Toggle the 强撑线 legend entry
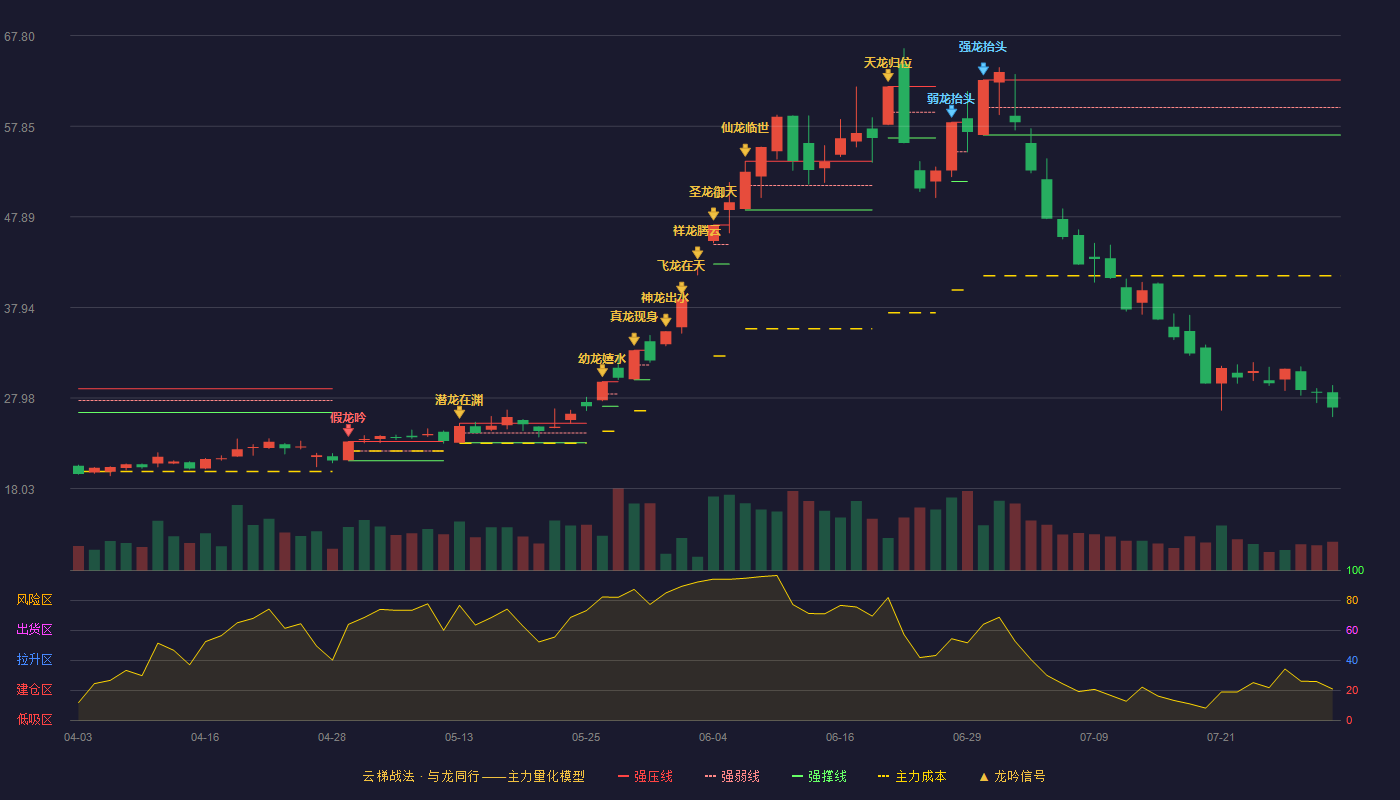The height and width of the screenshot is (800, 1400). [x=819, y=776]
